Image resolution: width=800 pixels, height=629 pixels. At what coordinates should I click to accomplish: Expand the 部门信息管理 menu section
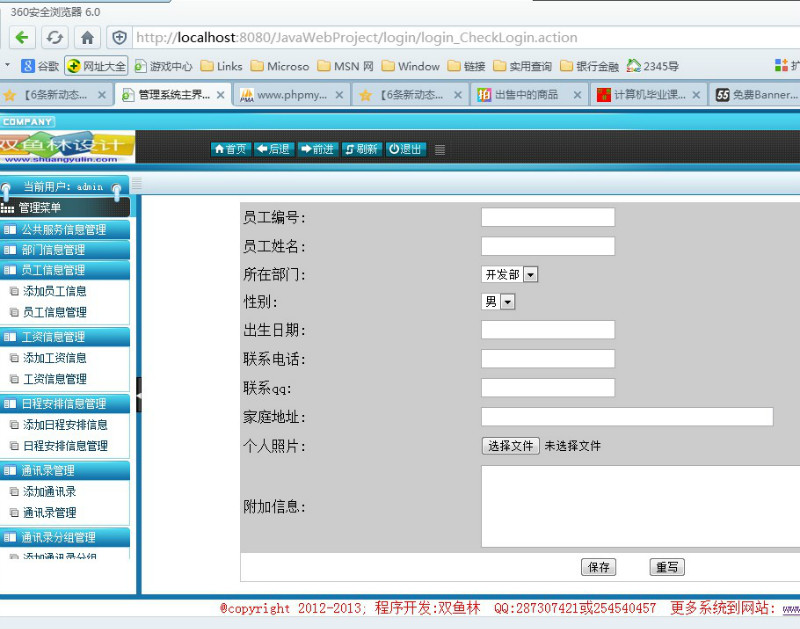(x=65, y=250)
